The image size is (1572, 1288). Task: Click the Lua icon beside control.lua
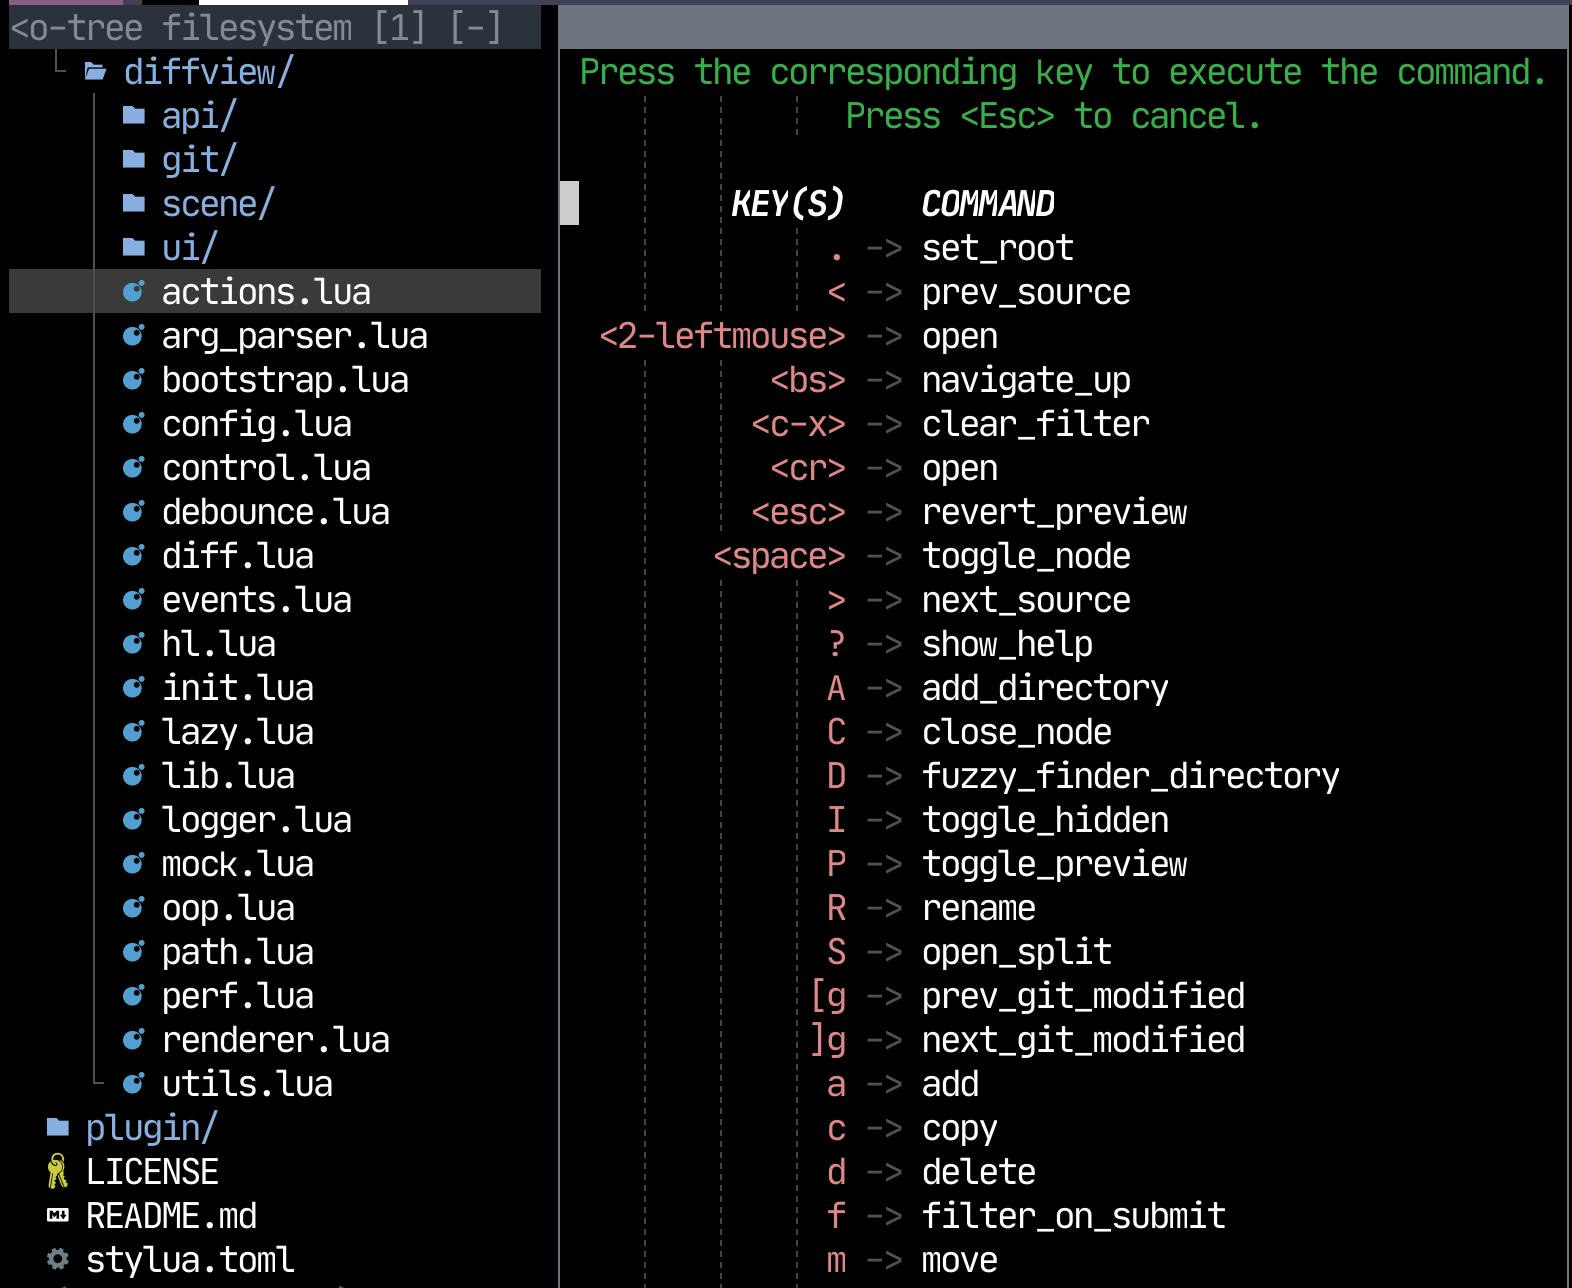134,468
